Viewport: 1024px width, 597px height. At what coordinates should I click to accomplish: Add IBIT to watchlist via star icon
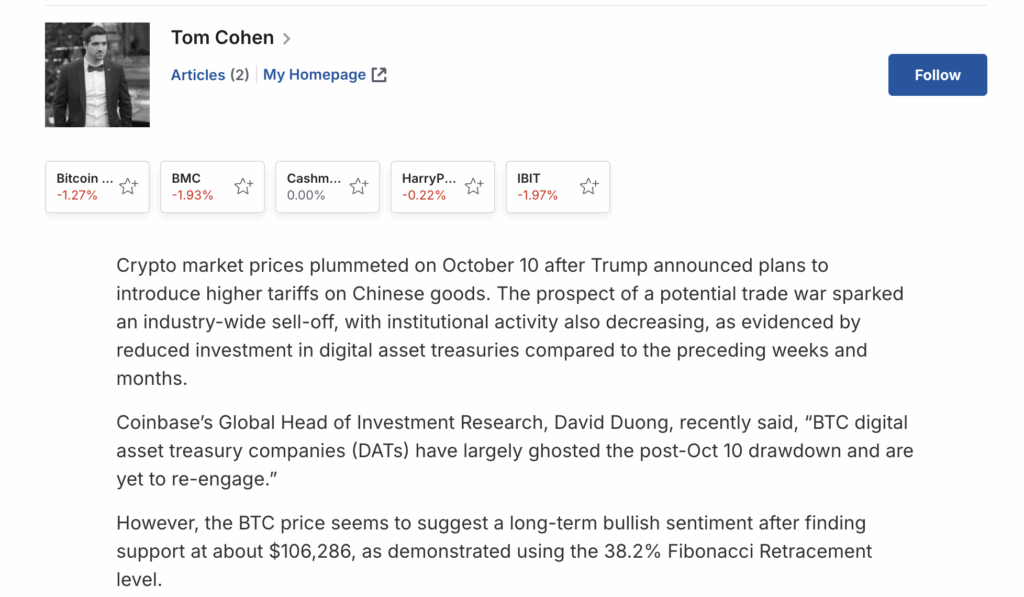click(x=589, y=186)
